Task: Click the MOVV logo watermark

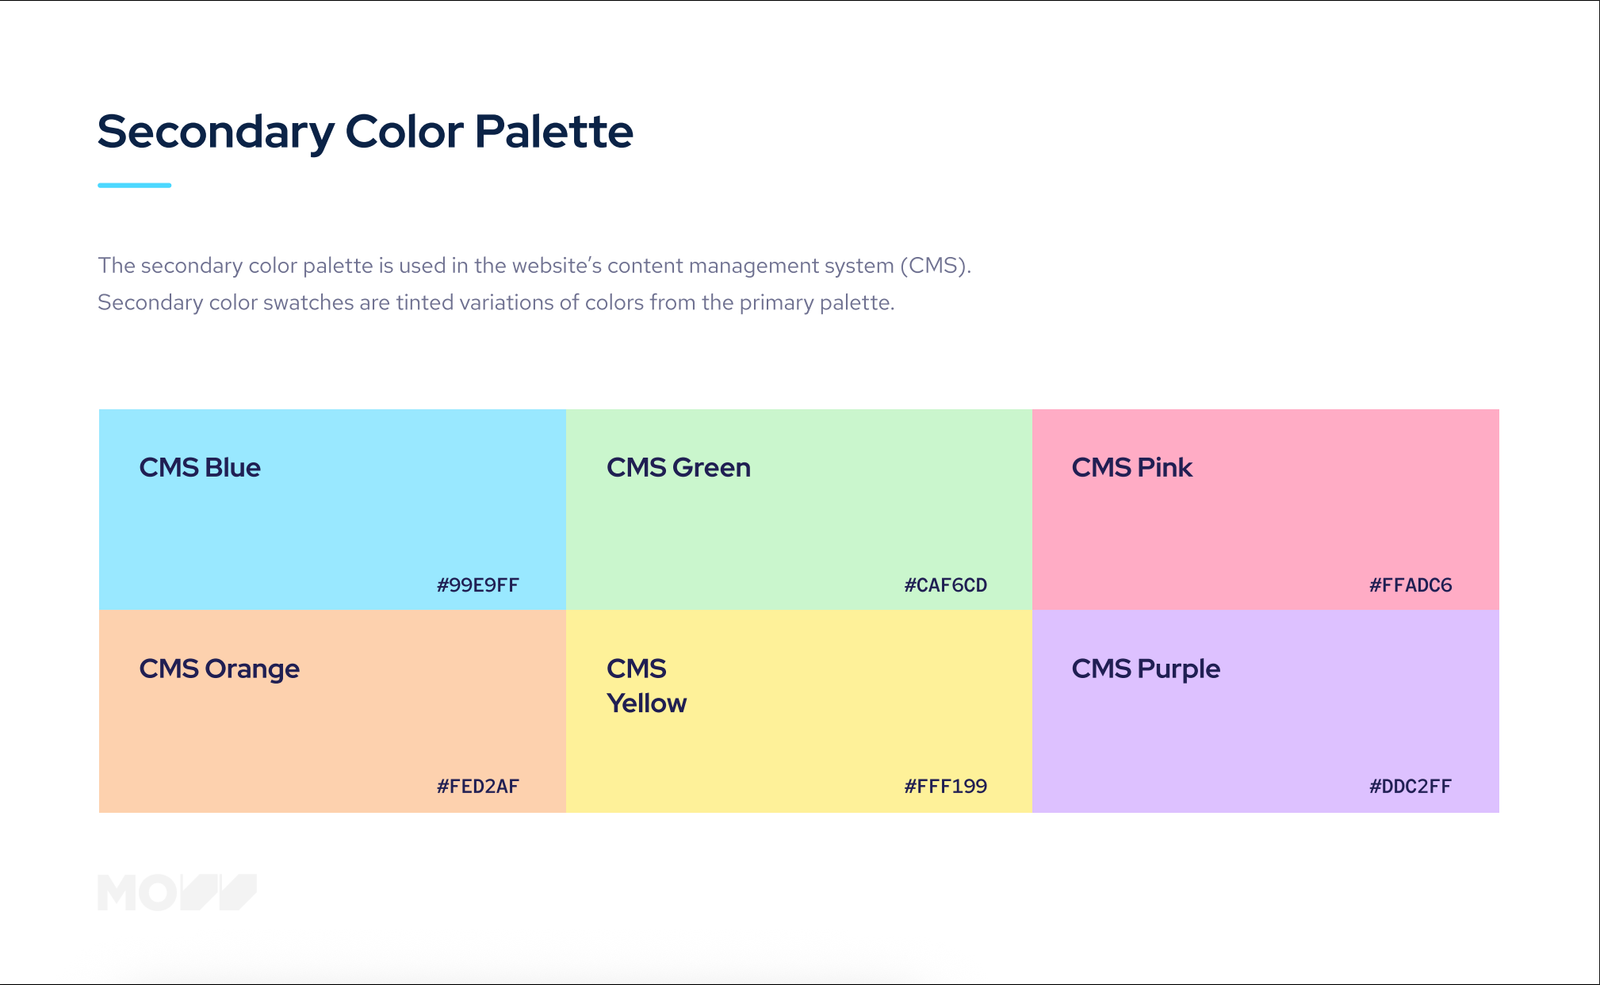Action: click(177, 892)
